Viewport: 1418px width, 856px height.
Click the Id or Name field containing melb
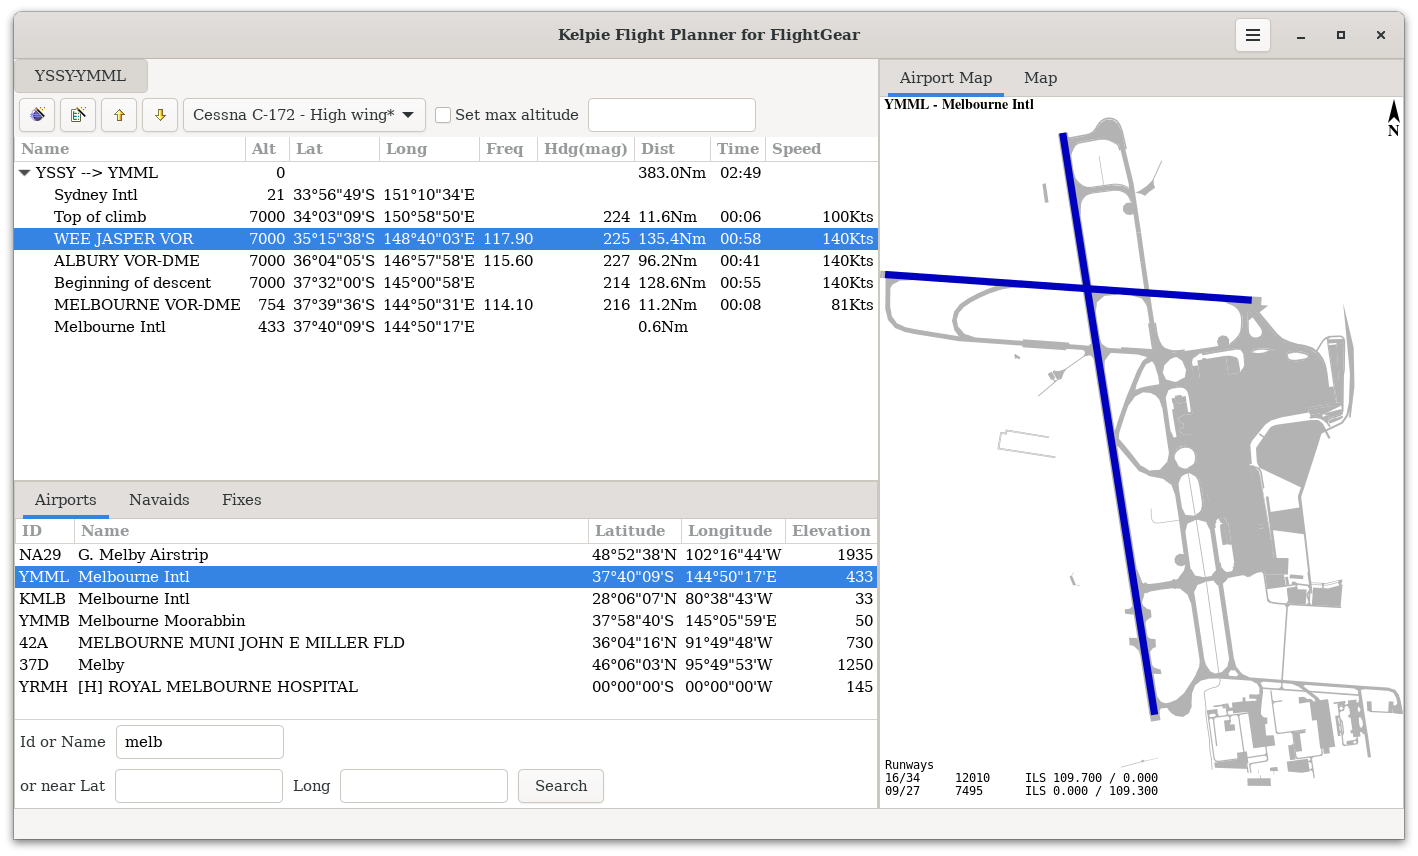[200, 742]
